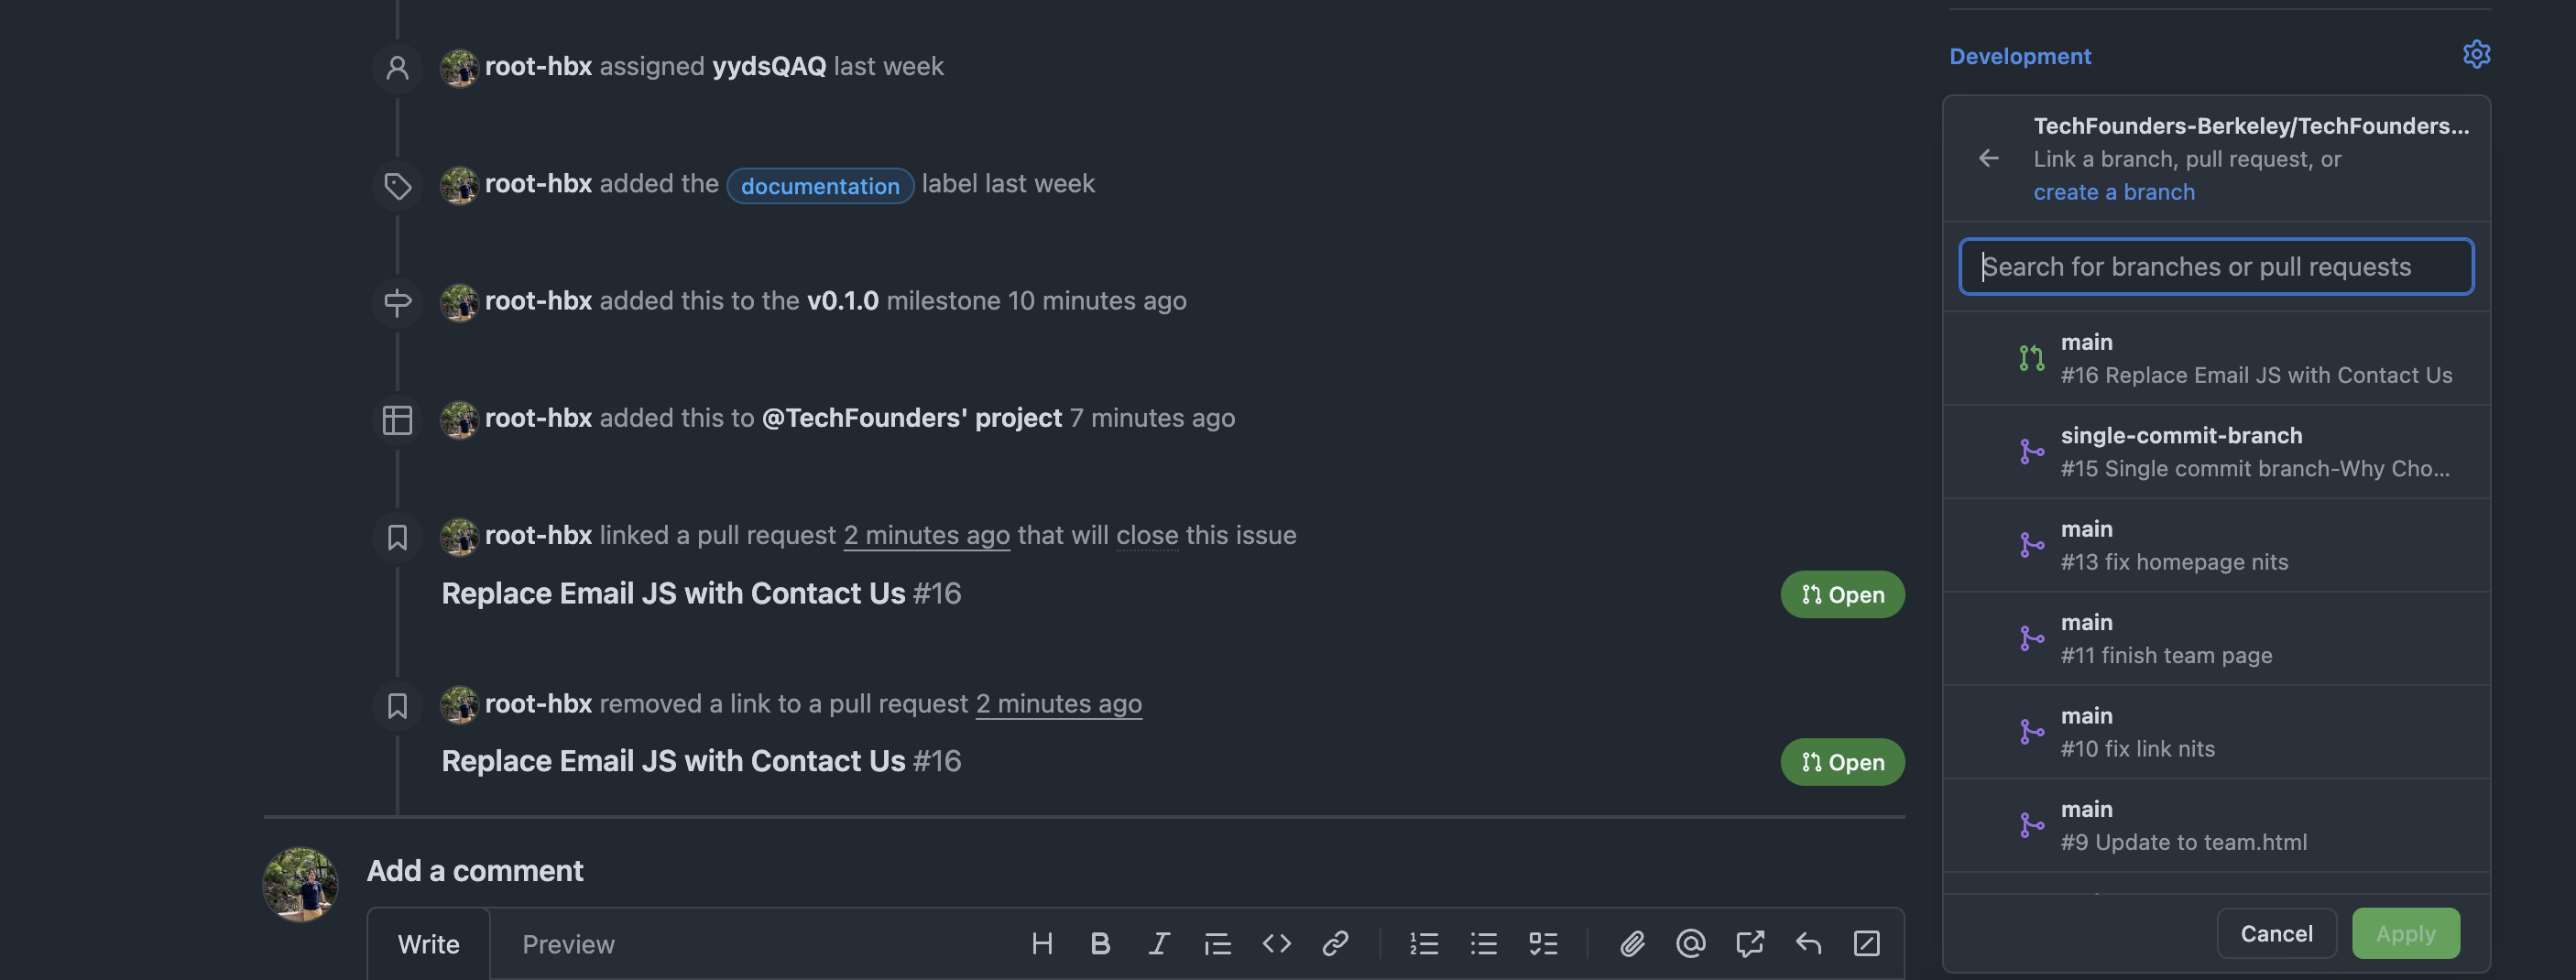Add a numbered list
Image resolution: width=2576 pixels, height=980 pixels.
1424,943
